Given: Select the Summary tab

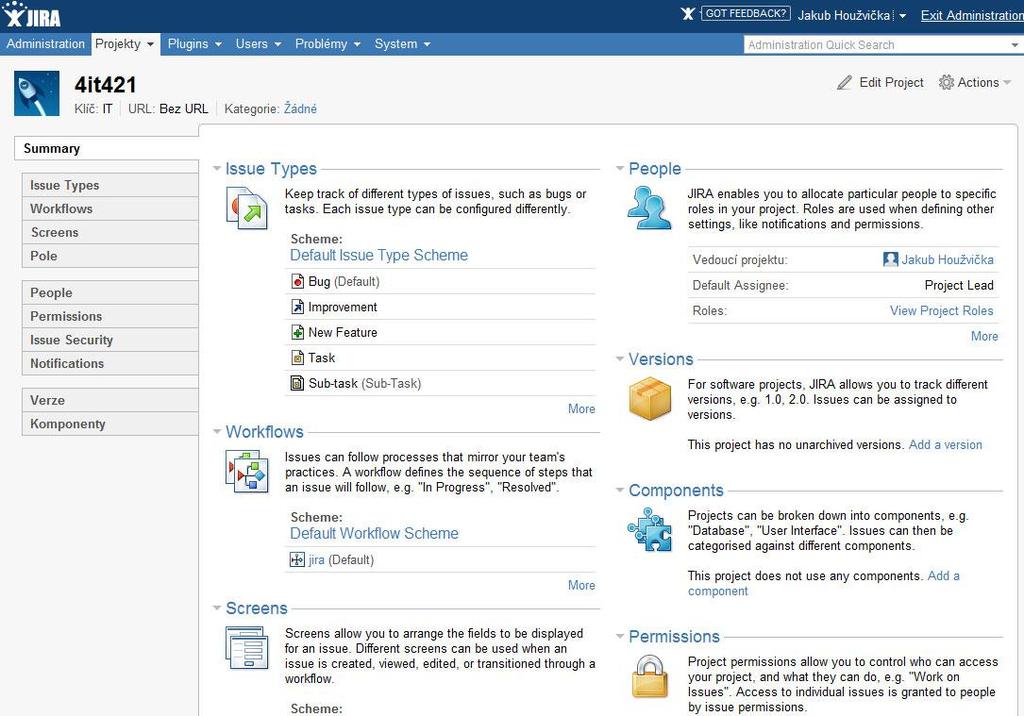Looking at the screenshot, I should tap(106, 148).
